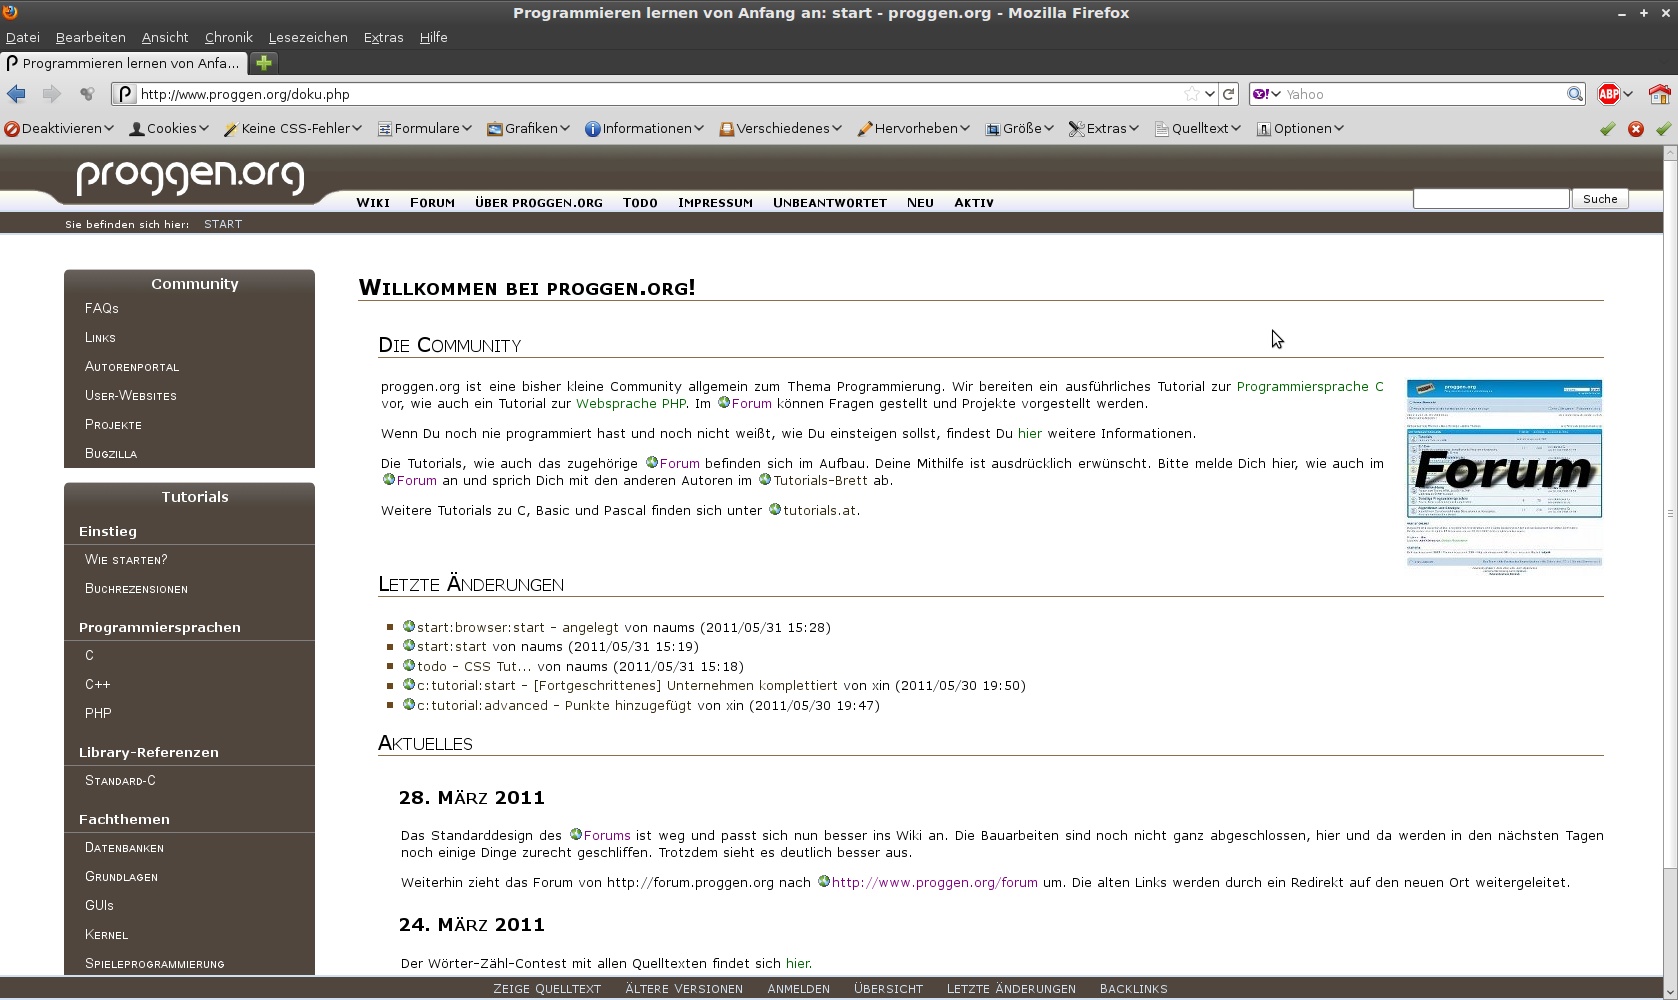Click the reload page icon
The width and height of the screenshot is (1678, 1000).
pyautogui.click(x=1229, y=94)
